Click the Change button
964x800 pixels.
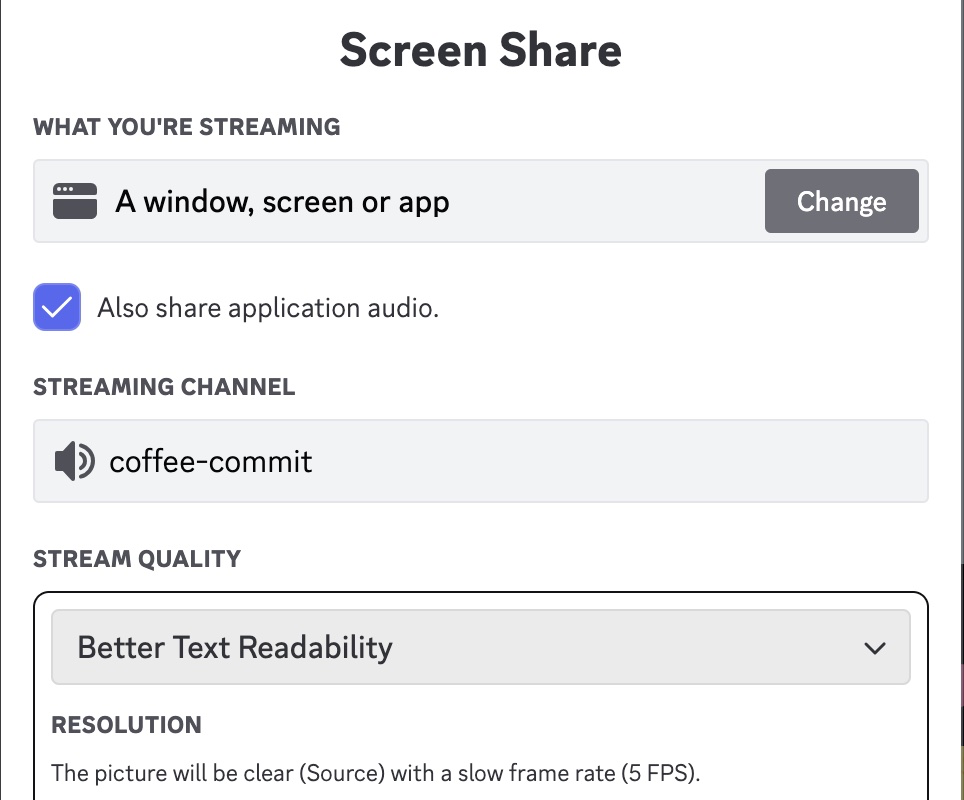841,201
